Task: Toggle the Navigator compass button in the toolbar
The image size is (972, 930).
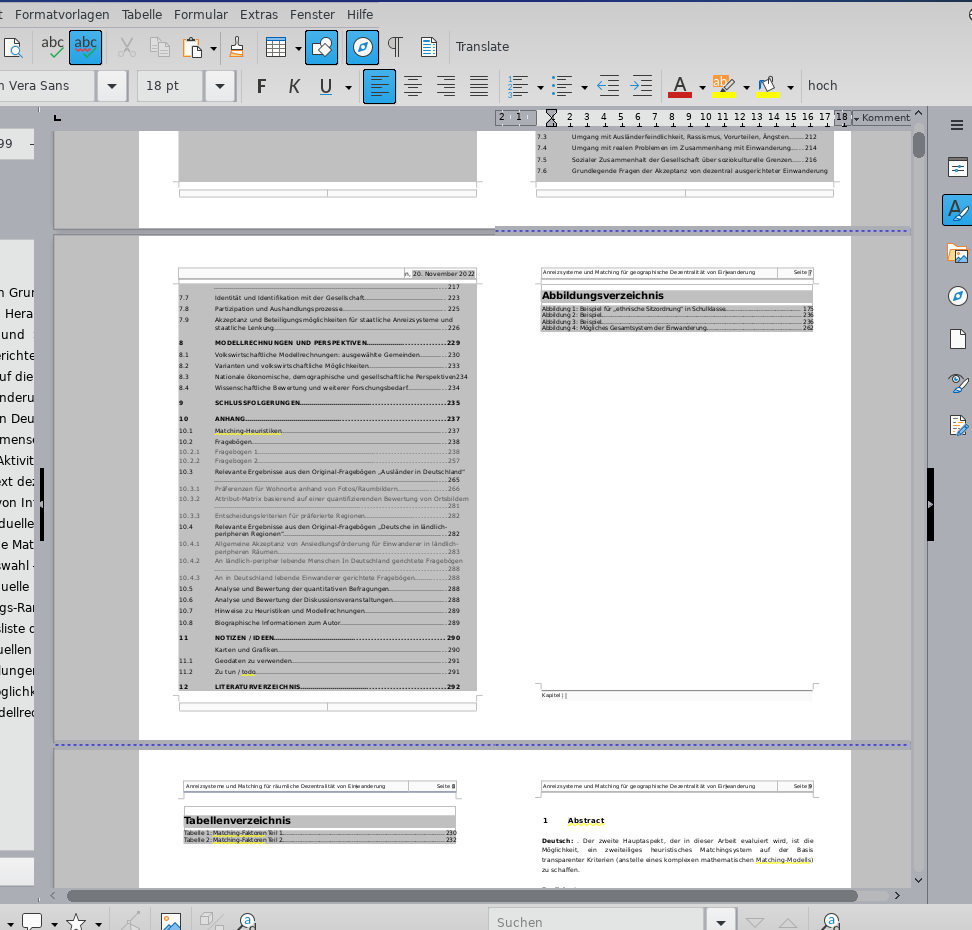Action: [x=363, y=48]
